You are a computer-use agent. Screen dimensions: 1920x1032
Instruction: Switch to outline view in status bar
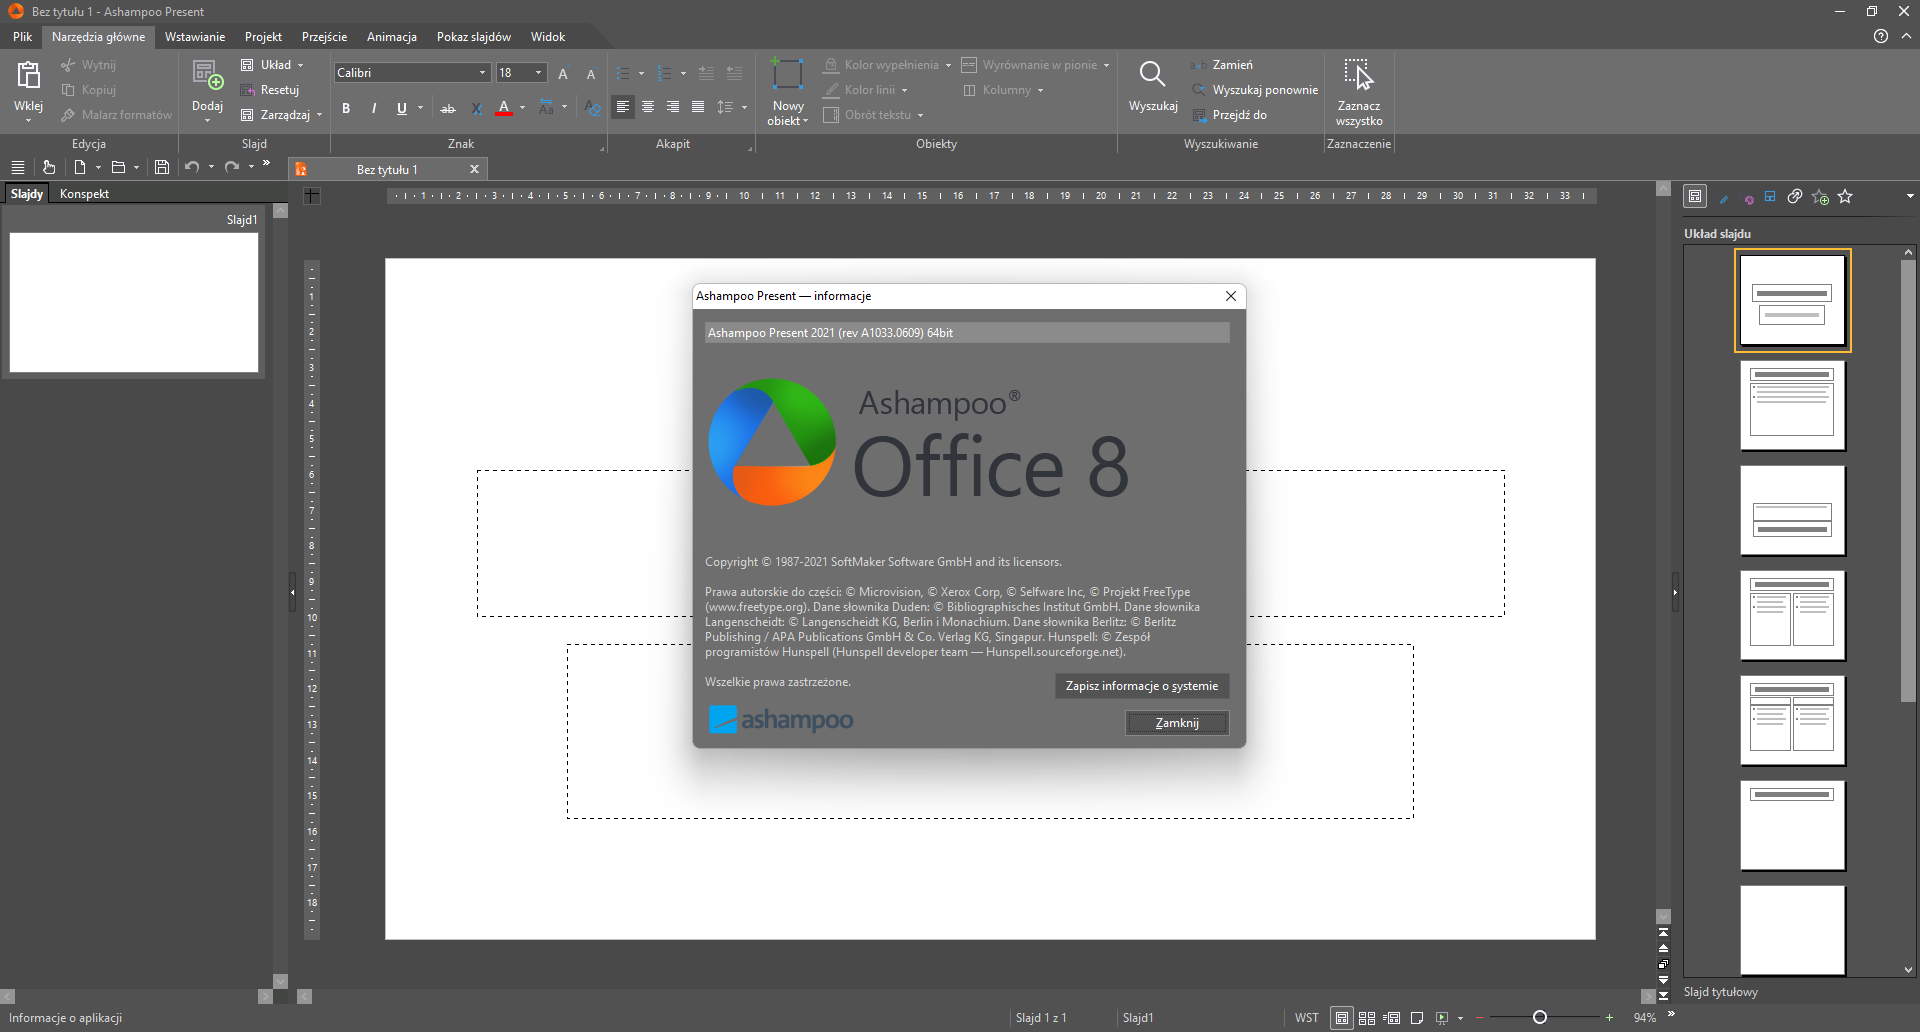(x=1392, y=1018)
